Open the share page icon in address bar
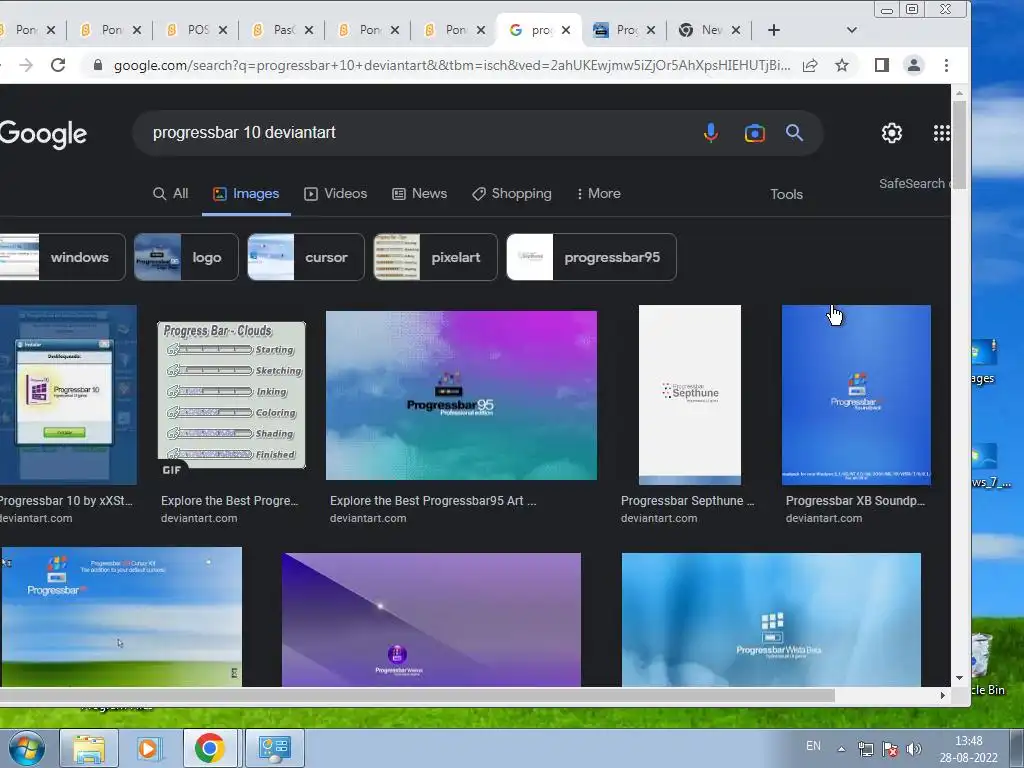The image size is (1024, 768). tap(810, 65)
